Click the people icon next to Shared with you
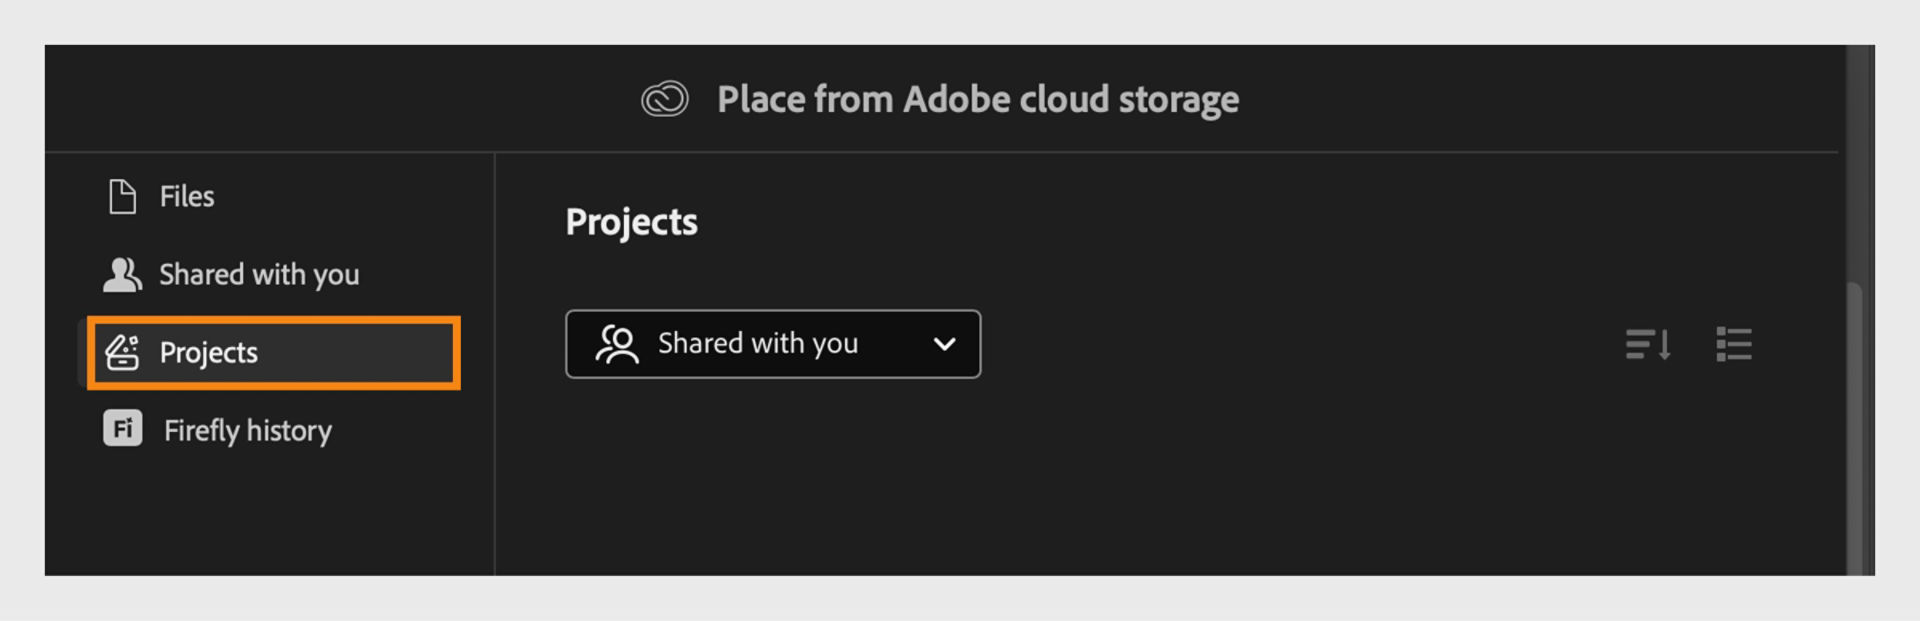Viewport: 1920px width, 621px height. point(122,273)
